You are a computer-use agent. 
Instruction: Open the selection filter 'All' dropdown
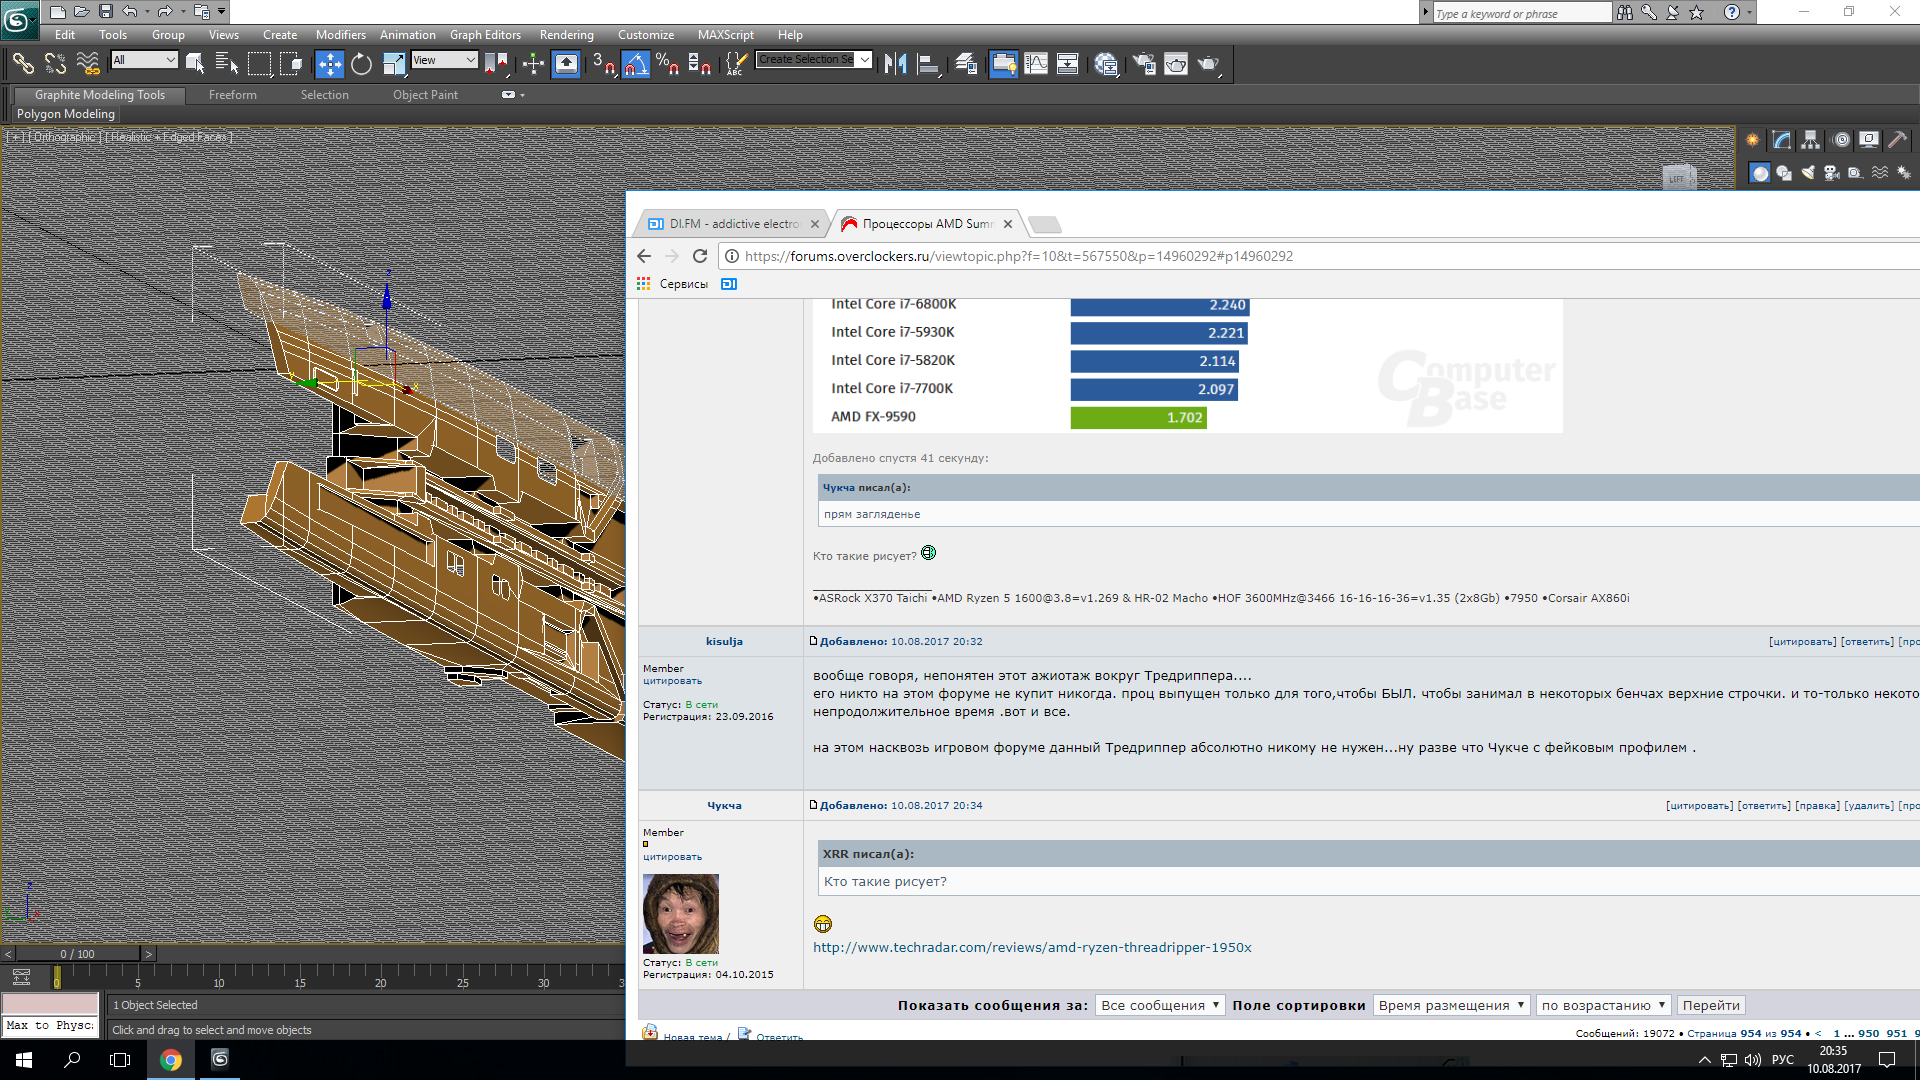144,60
